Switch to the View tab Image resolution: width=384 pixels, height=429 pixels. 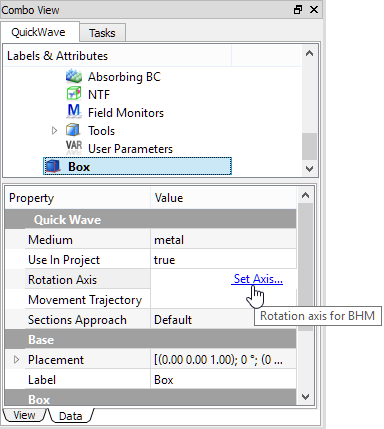pyautogui.click(x=24, y=415)
